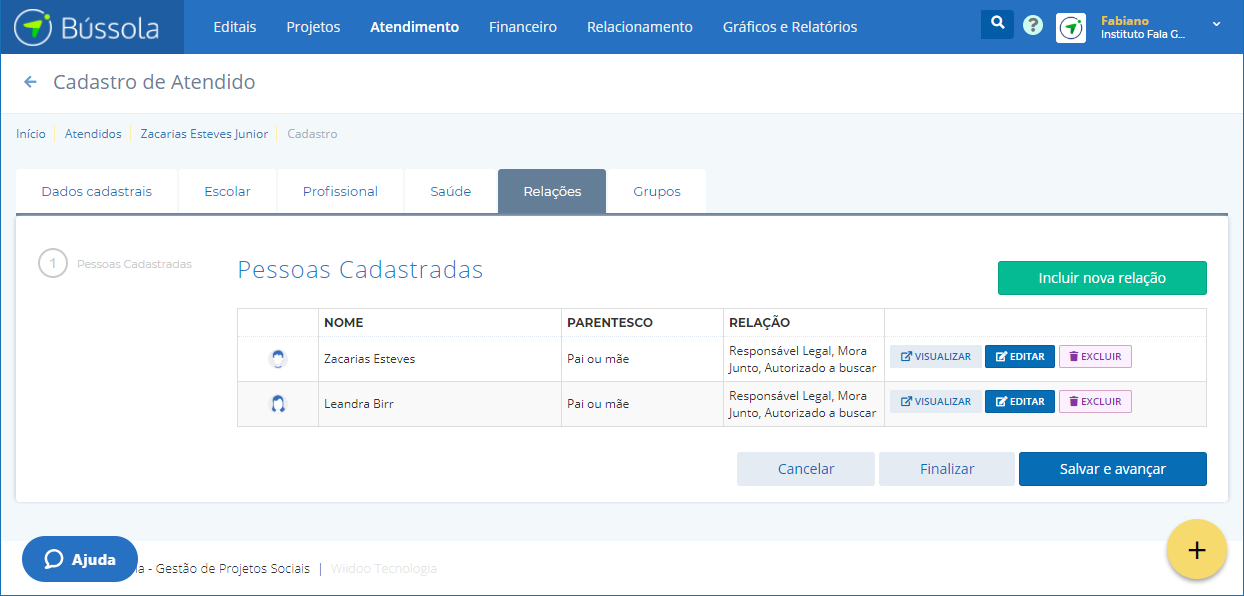The image size is (1244, 596).
Task: Editar Leandra Birr relation
Action: click(1020, 402)
